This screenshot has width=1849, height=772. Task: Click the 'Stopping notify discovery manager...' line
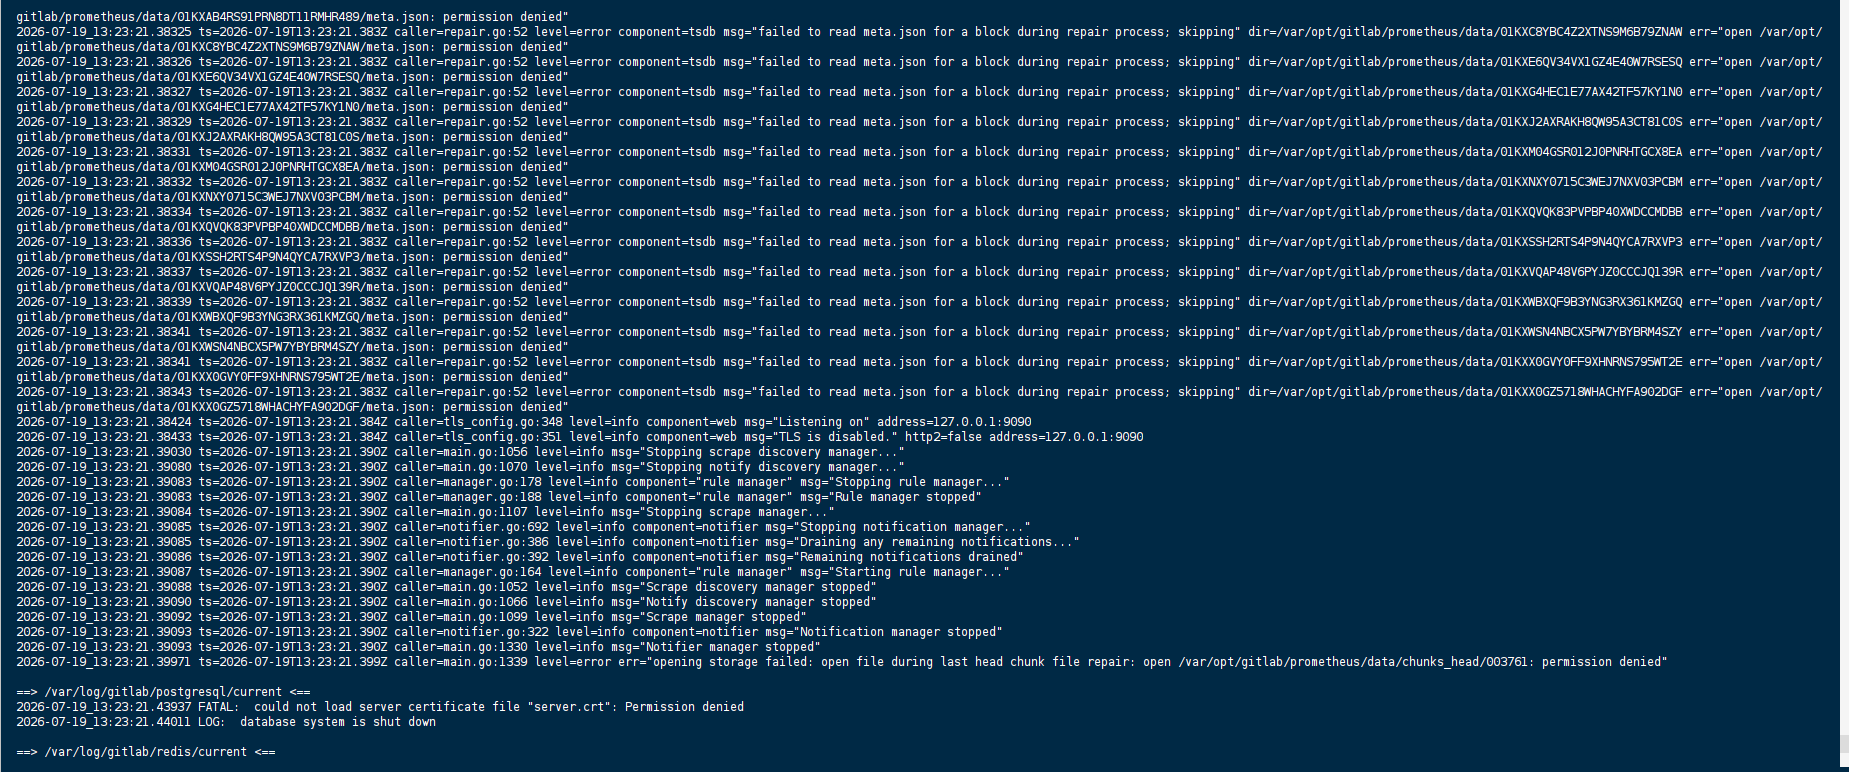pyautogui.click(x=461, y=467)
